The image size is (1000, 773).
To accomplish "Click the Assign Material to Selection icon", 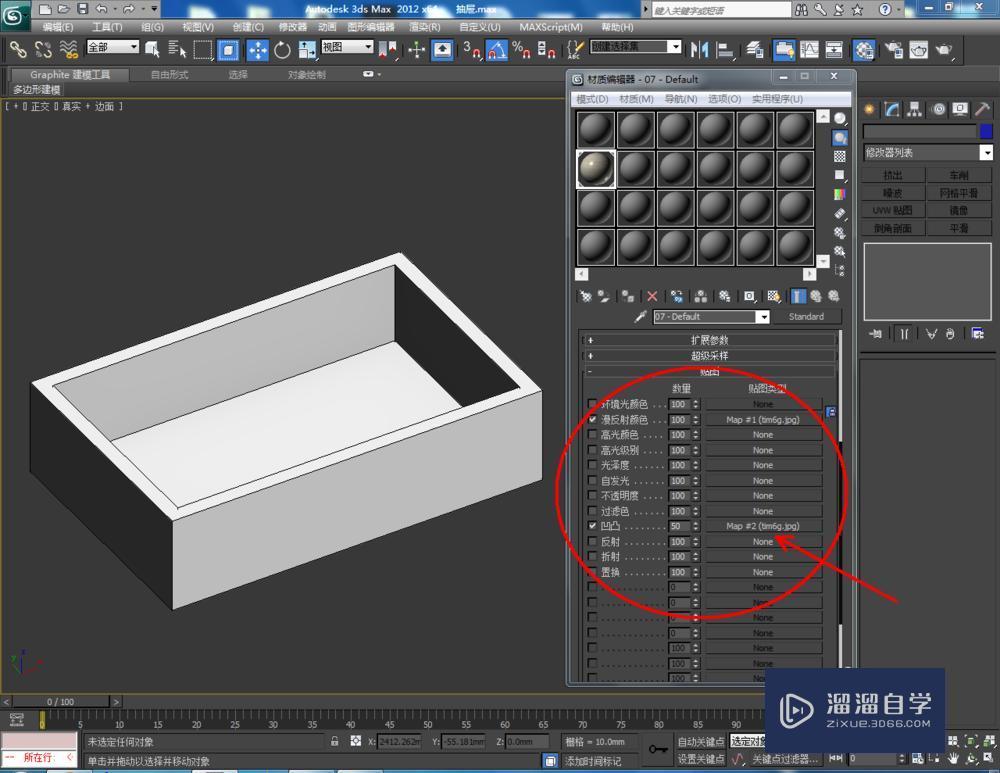I will coord(627,296).
